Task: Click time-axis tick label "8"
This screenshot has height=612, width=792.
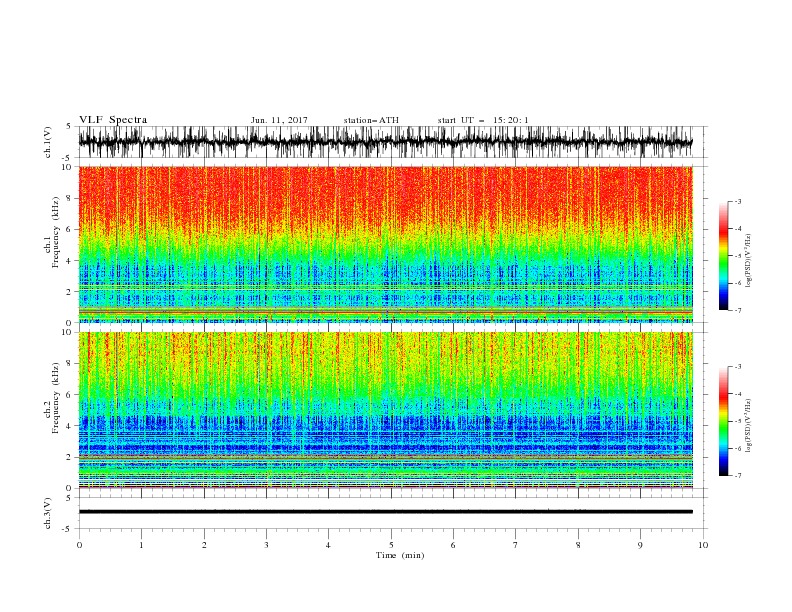Action: [x=578, y=545]
